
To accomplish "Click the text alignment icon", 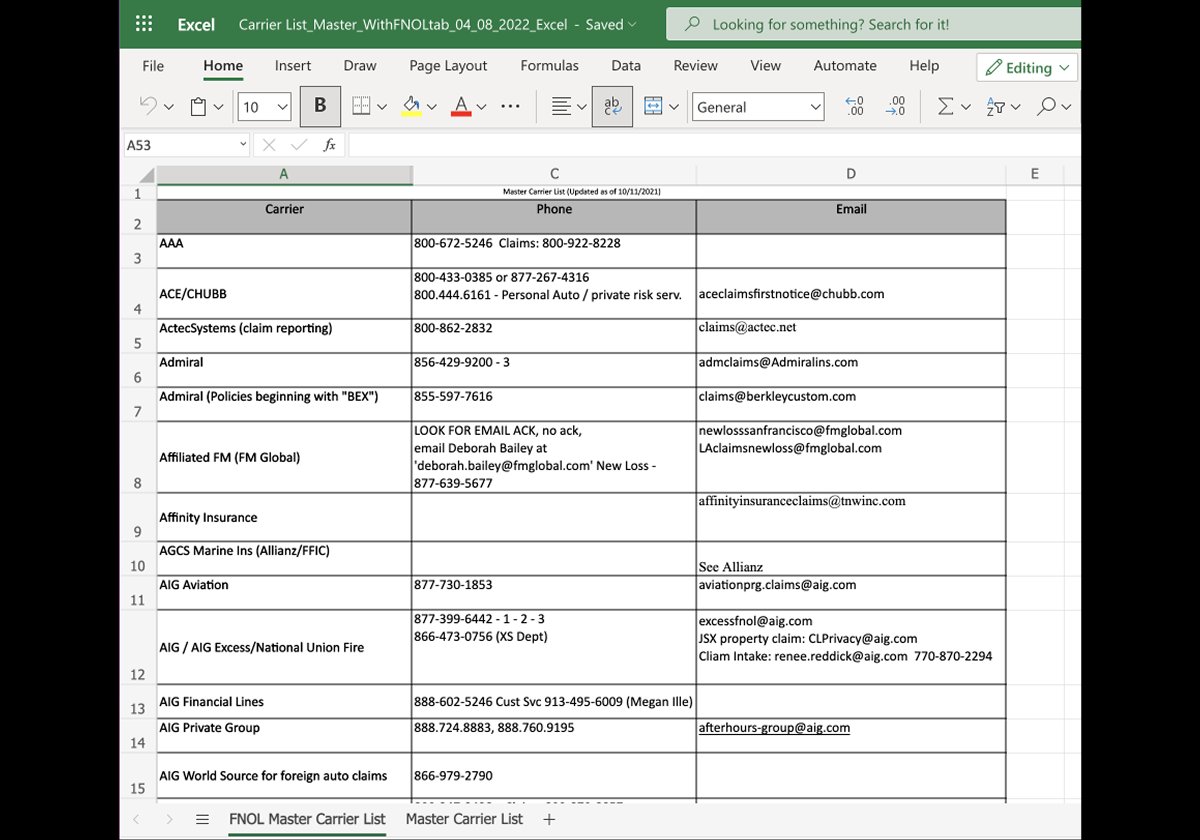I will 562,106.
